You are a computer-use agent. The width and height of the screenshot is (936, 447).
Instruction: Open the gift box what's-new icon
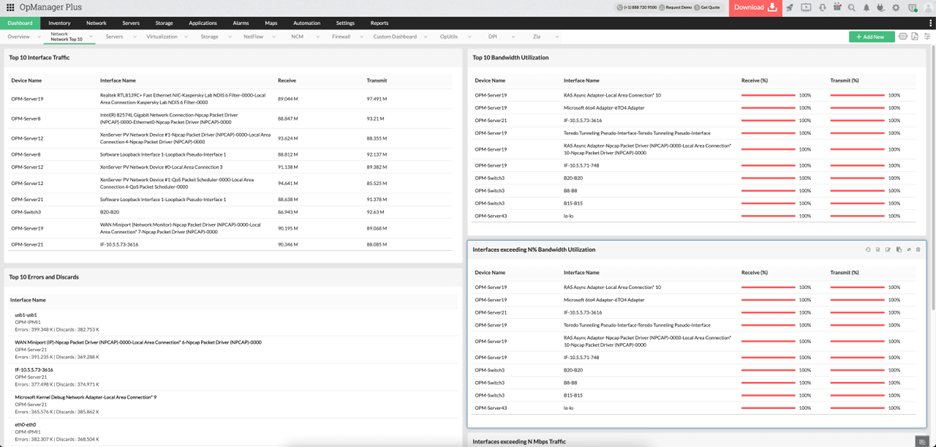pyautogui.click(x=837, y=7)
